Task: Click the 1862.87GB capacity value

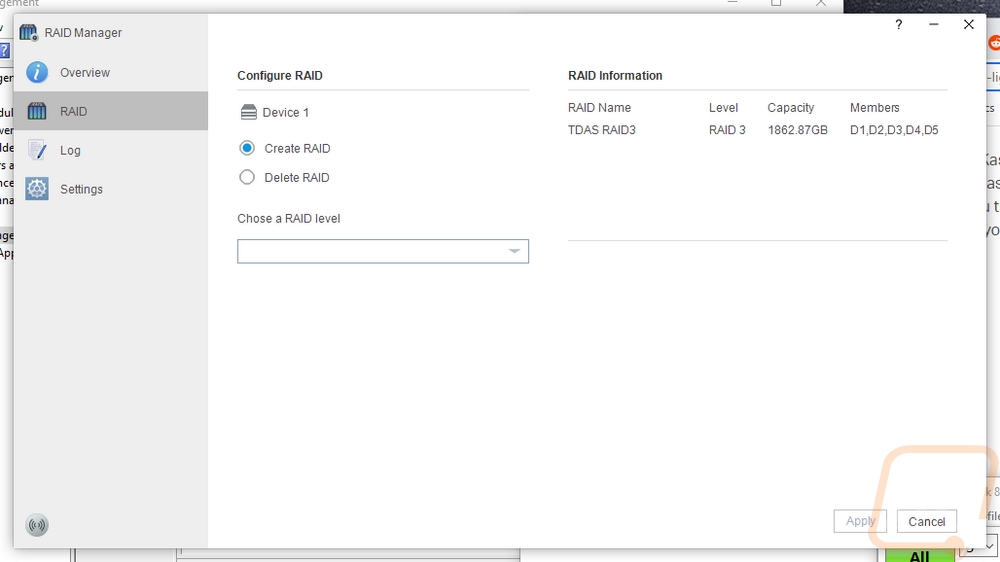Action: click(797, 130)
